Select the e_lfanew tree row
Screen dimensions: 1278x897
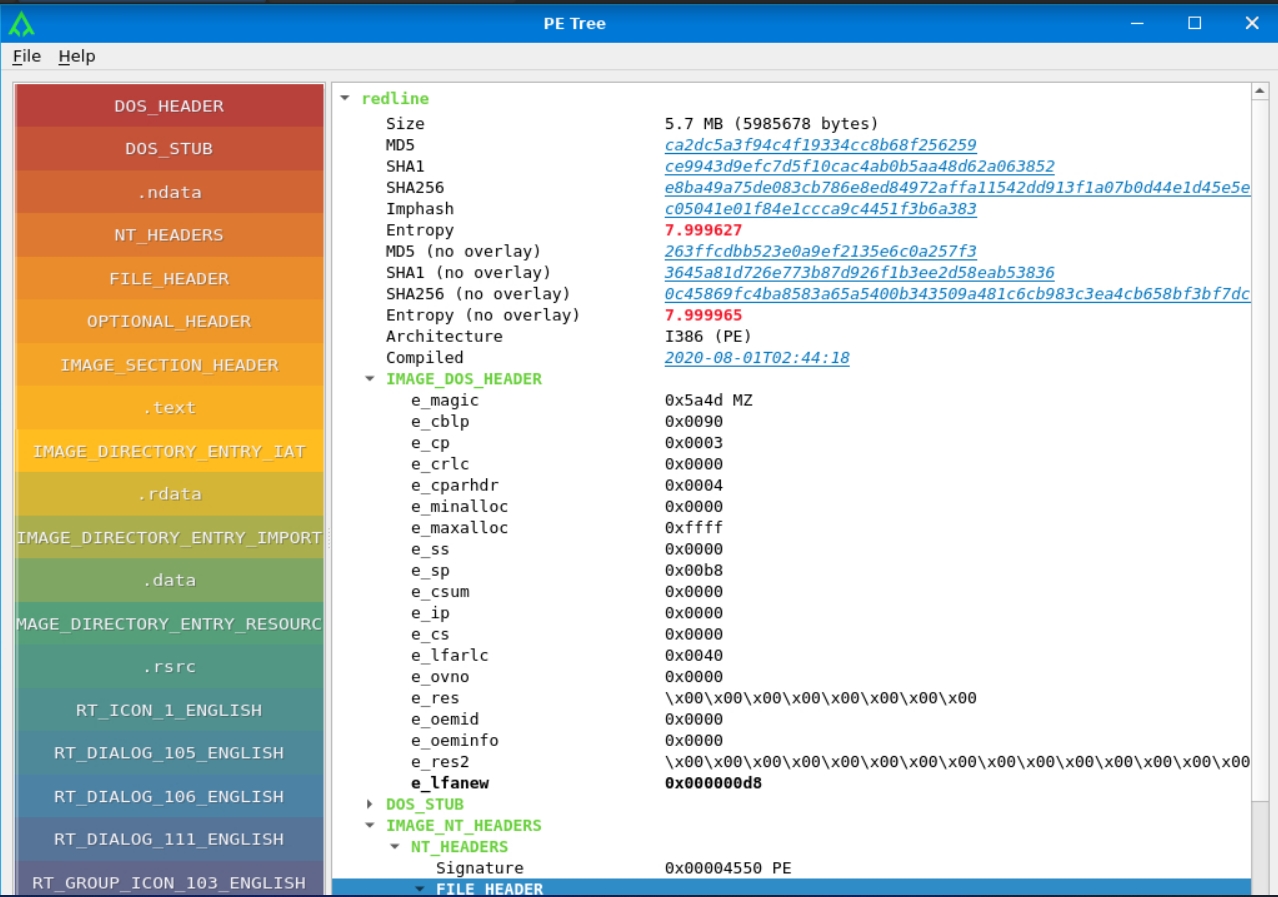449,783
